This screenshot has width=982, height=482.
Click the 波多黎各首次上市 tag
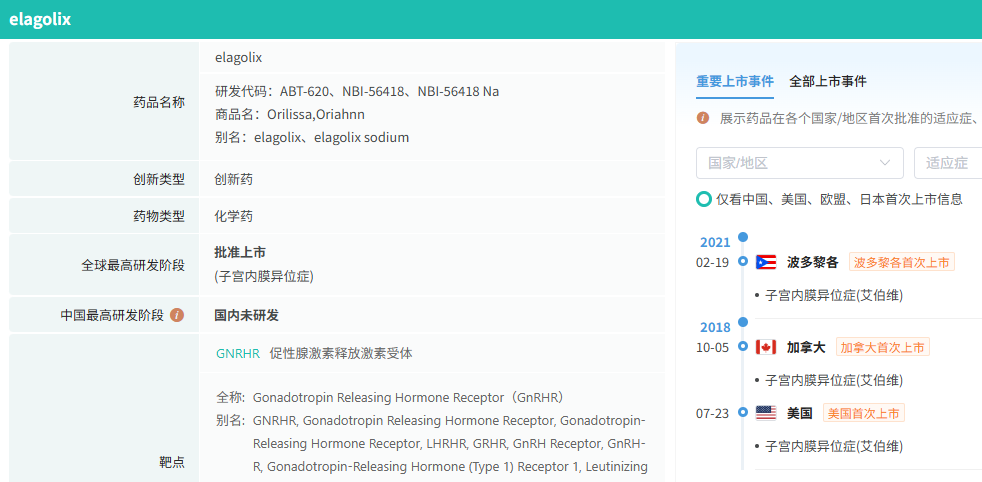[x=901, y=262]
